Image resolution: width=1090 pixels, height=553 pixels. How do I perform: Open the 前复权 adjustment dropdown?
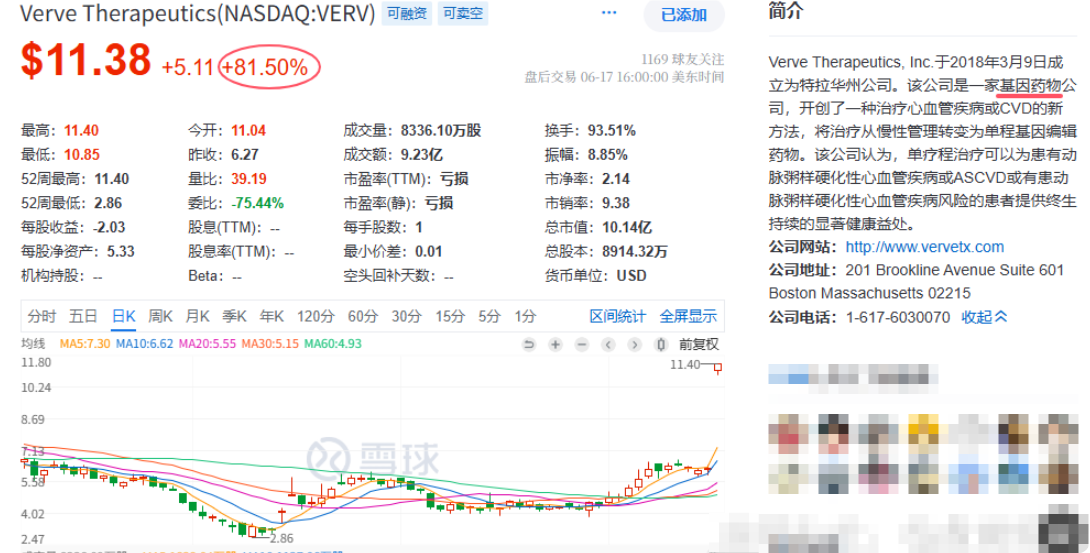699,345
